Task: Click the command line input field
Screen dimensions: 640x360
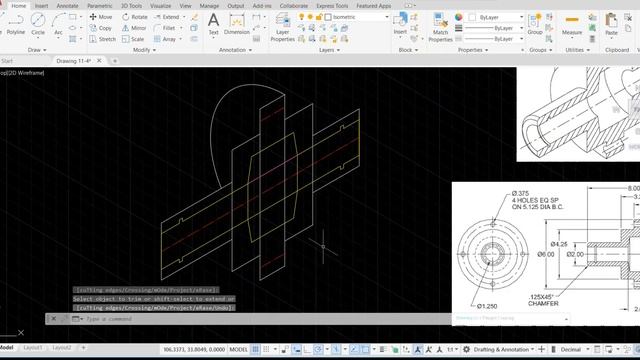Action: 265,319
